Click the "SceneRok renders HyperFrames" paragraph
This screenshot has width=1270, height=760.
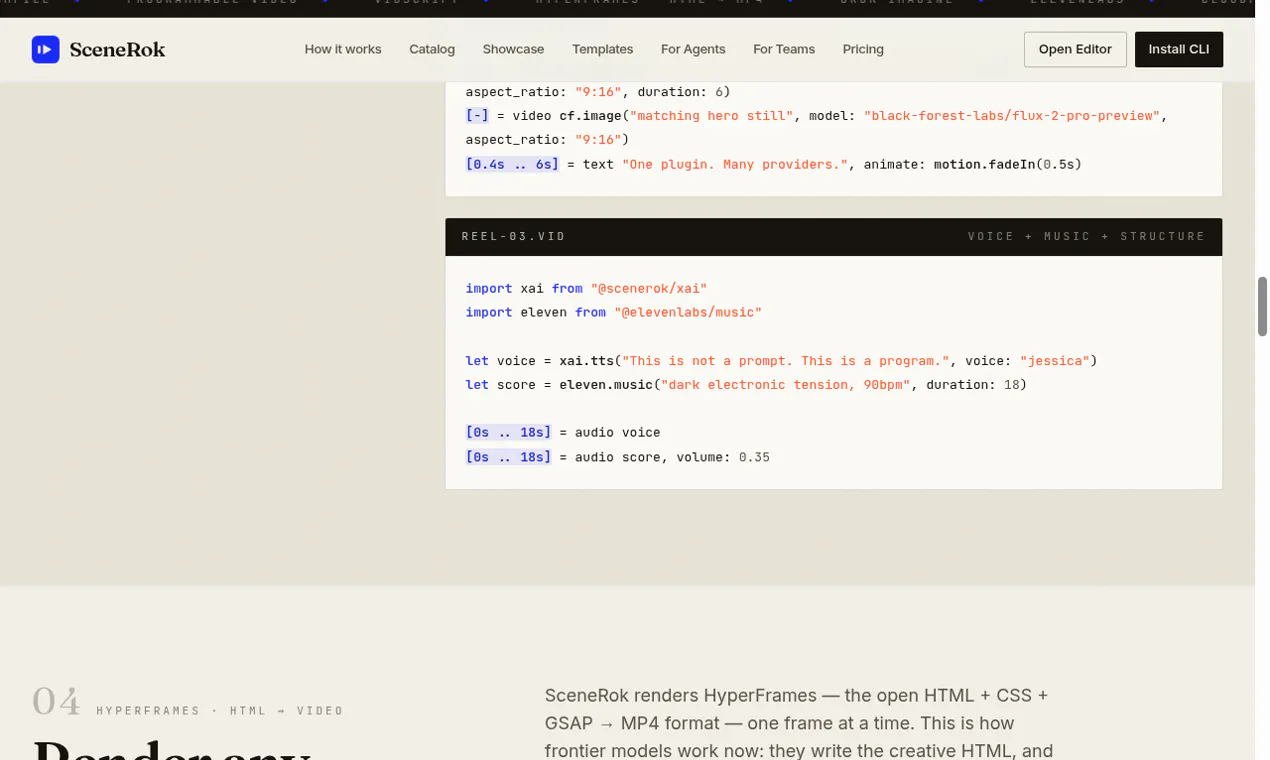click(x=799, y=723)
